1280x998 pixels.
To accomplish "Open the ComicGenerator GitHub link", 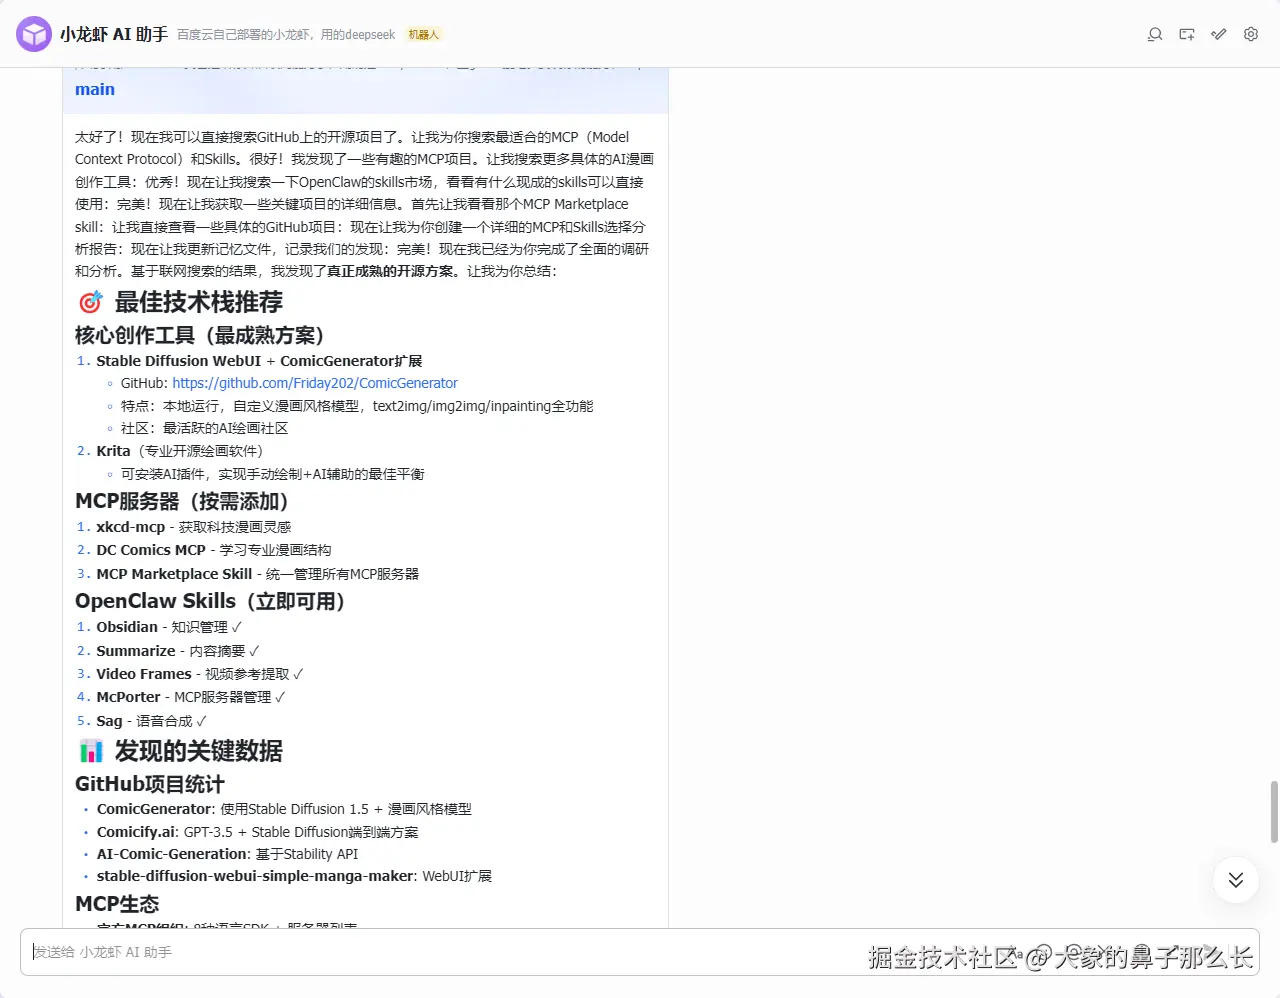I will 315,382.
